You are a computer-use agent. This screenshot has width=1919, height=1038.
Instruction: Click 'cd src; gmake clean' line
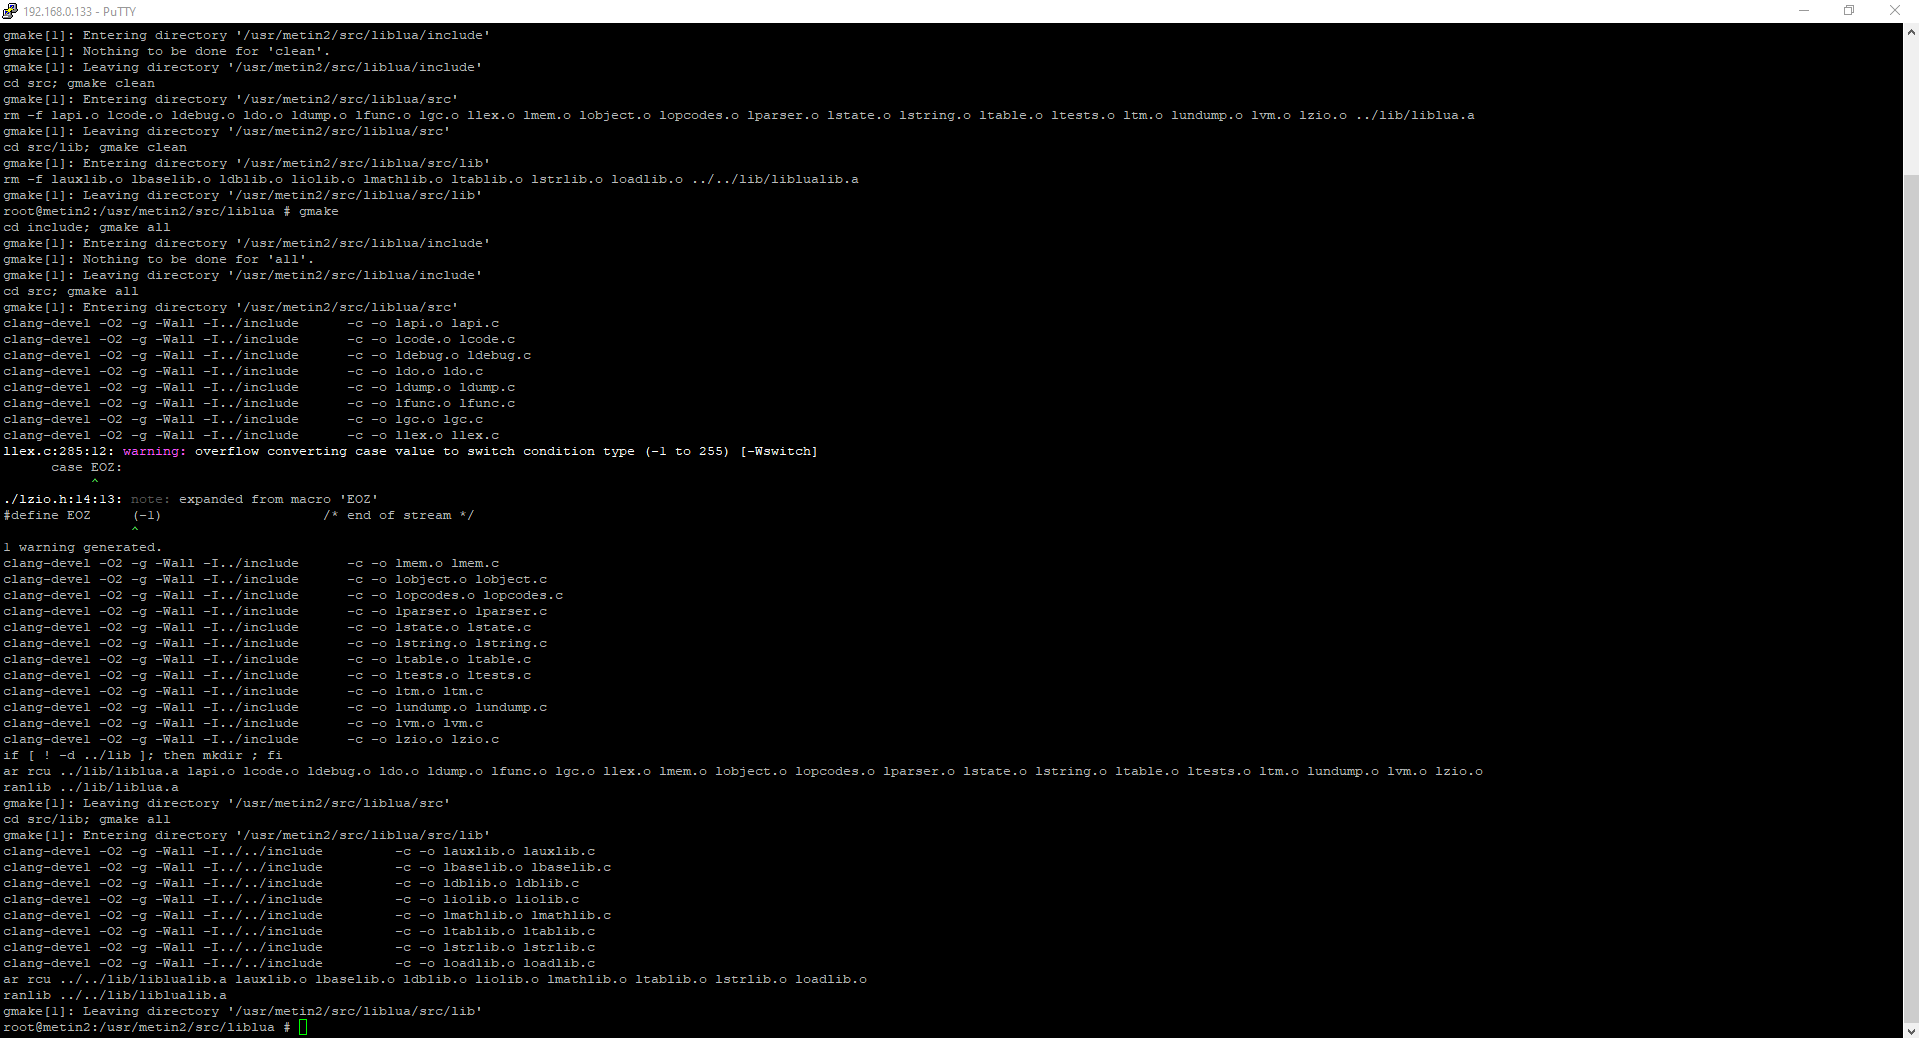pos(79,83)
